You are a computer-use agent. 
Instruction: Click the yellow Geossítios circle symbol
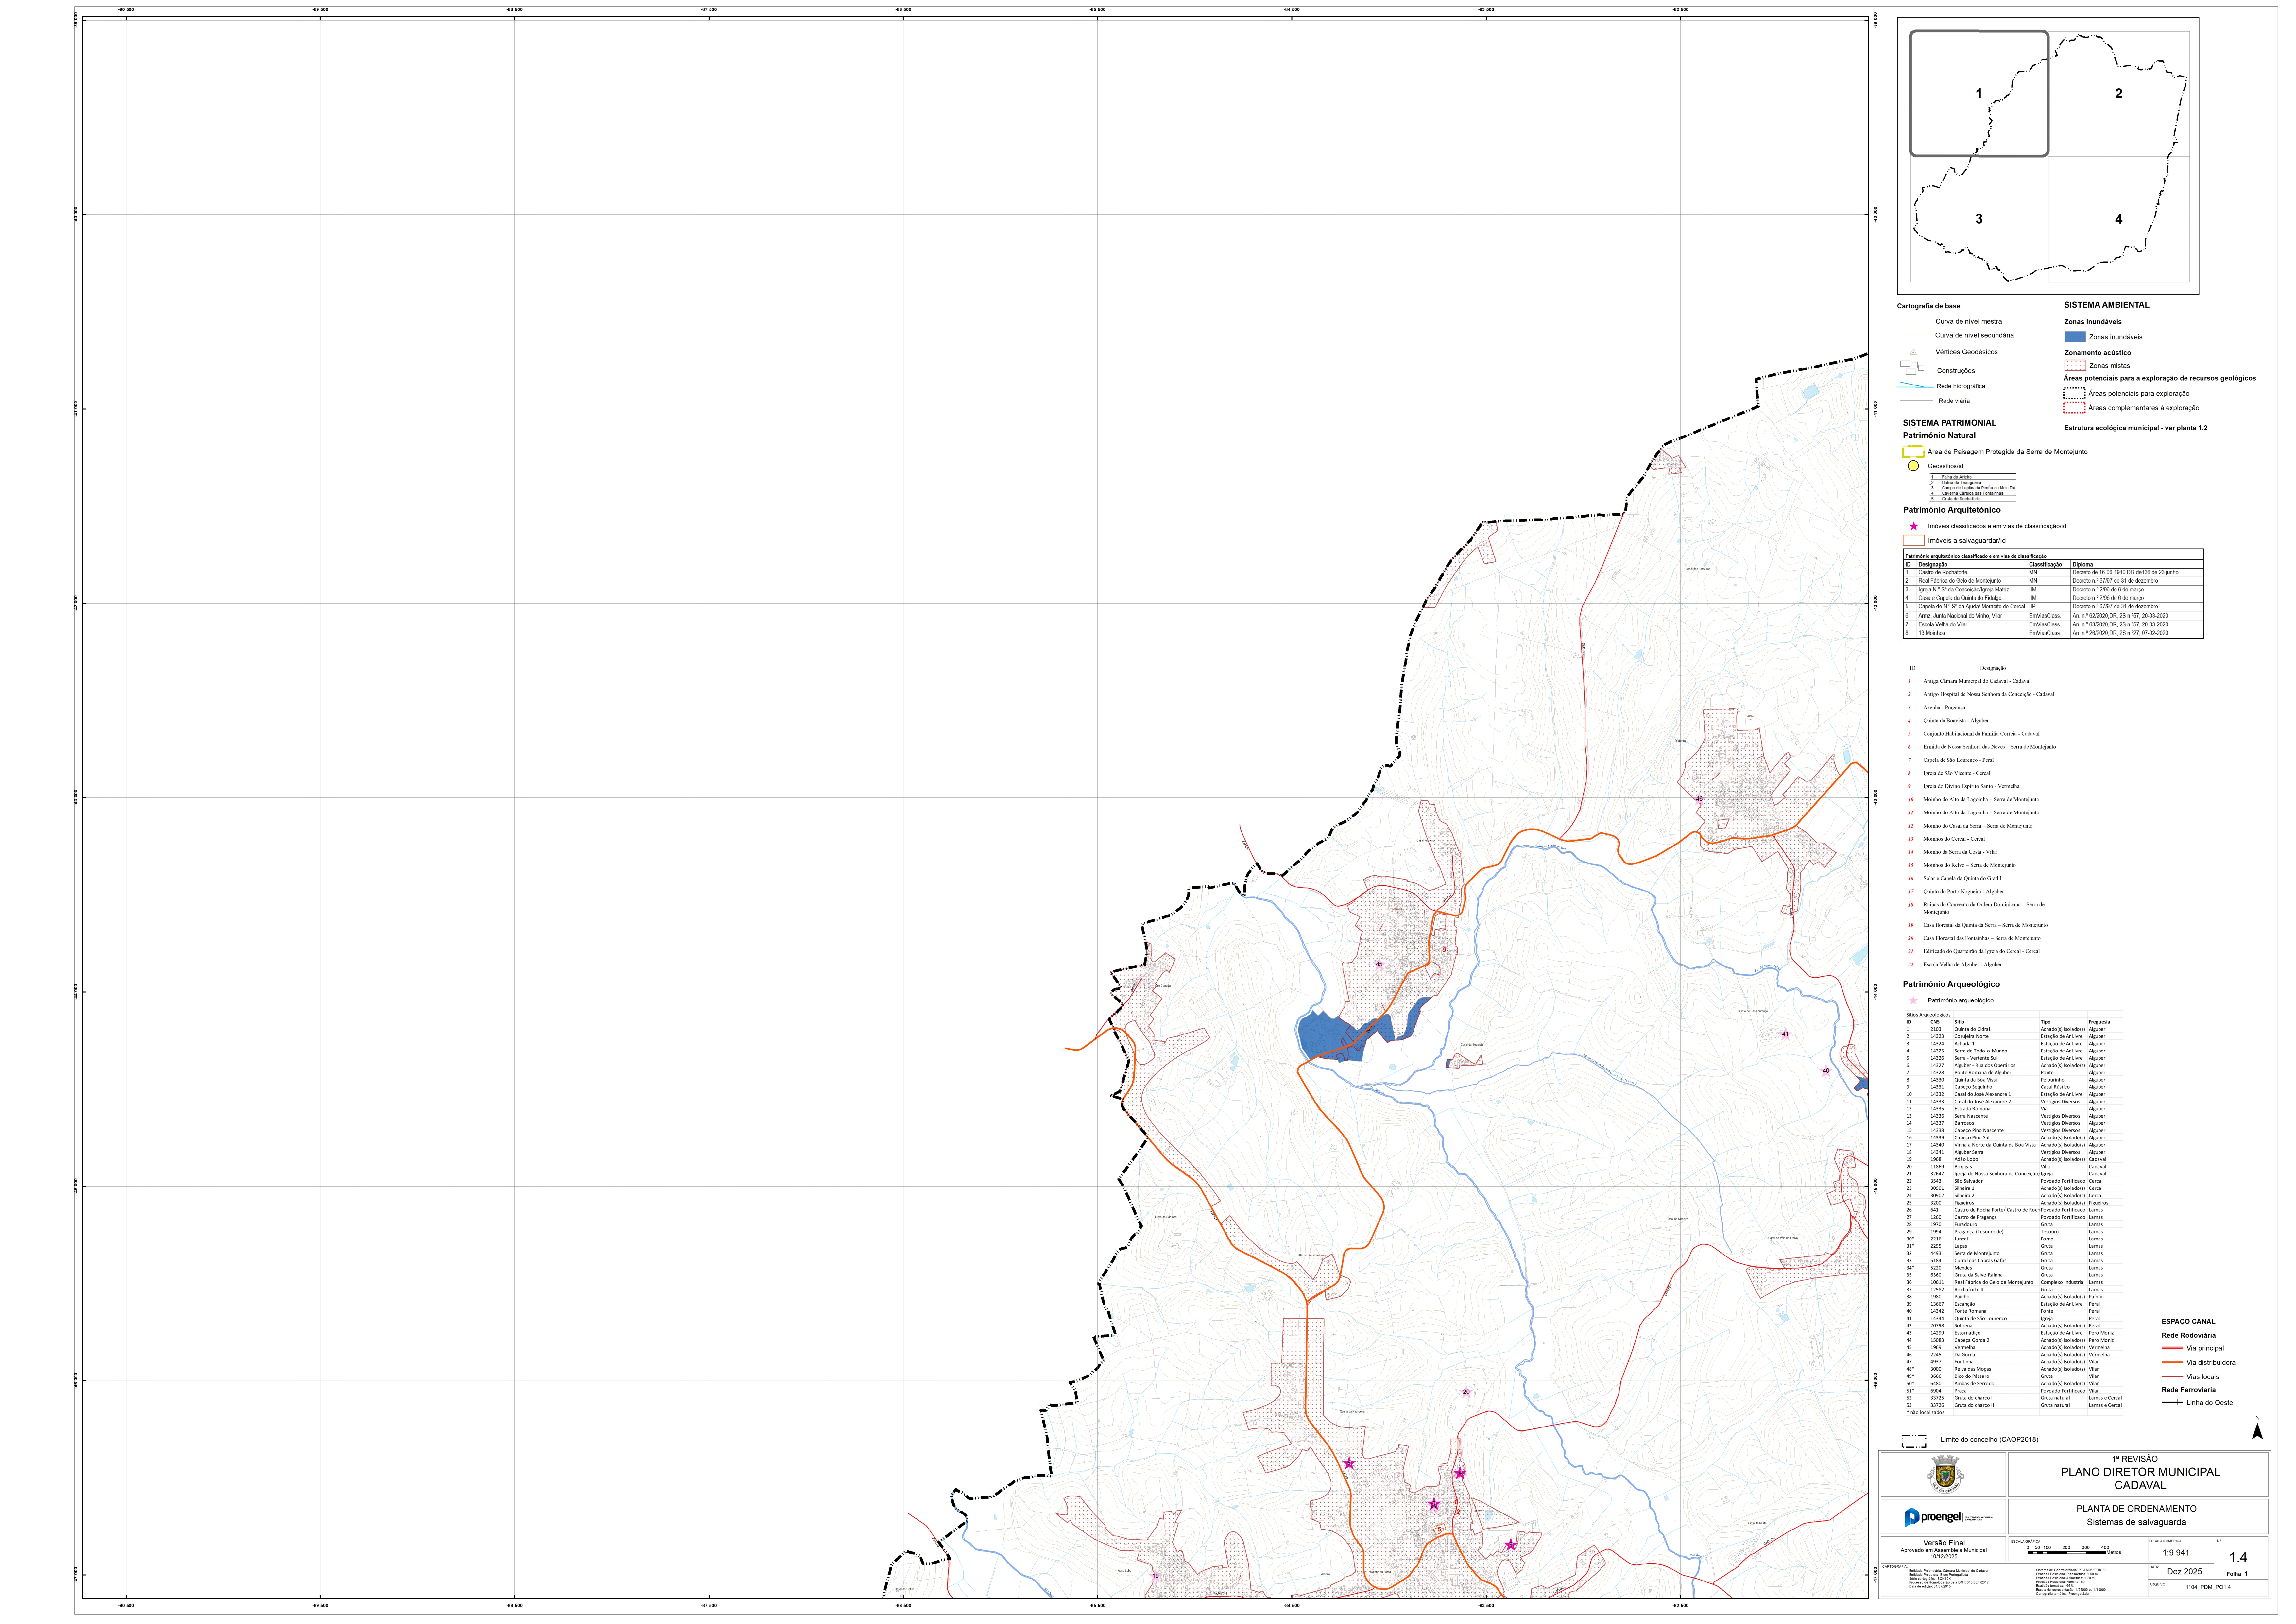(x=1913, y=466)
